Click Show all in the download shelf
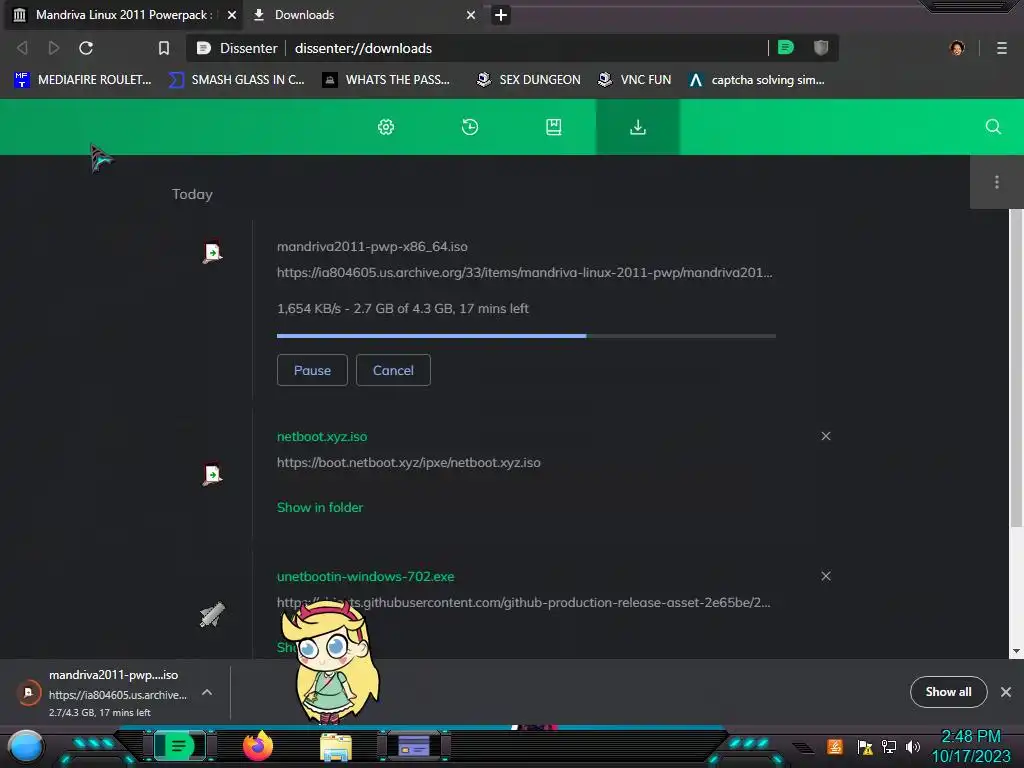Image resolution: width=1024 pixels, height=768 pixels. tap(948, 692)
